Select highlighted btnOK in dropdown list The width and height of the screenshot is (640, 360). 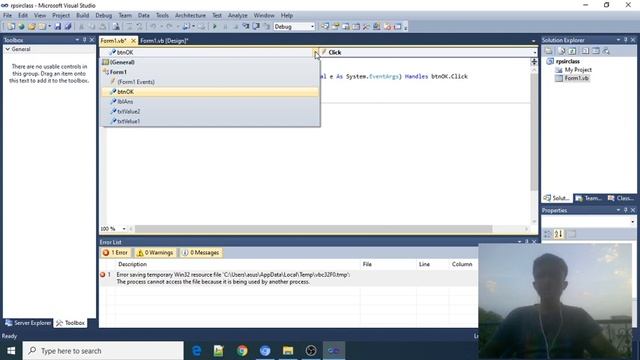[210, 91]
